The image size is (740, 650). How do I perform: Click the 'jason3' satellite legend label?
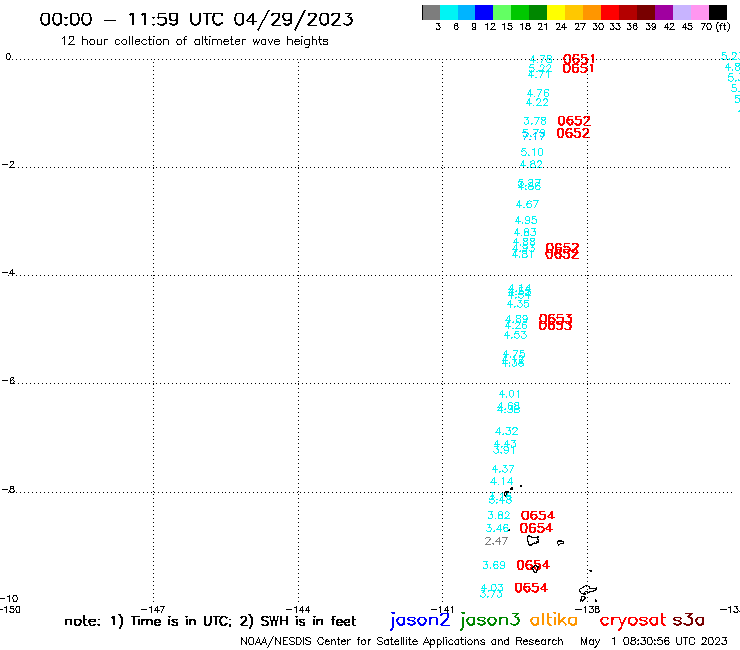[x=490, y=620]
